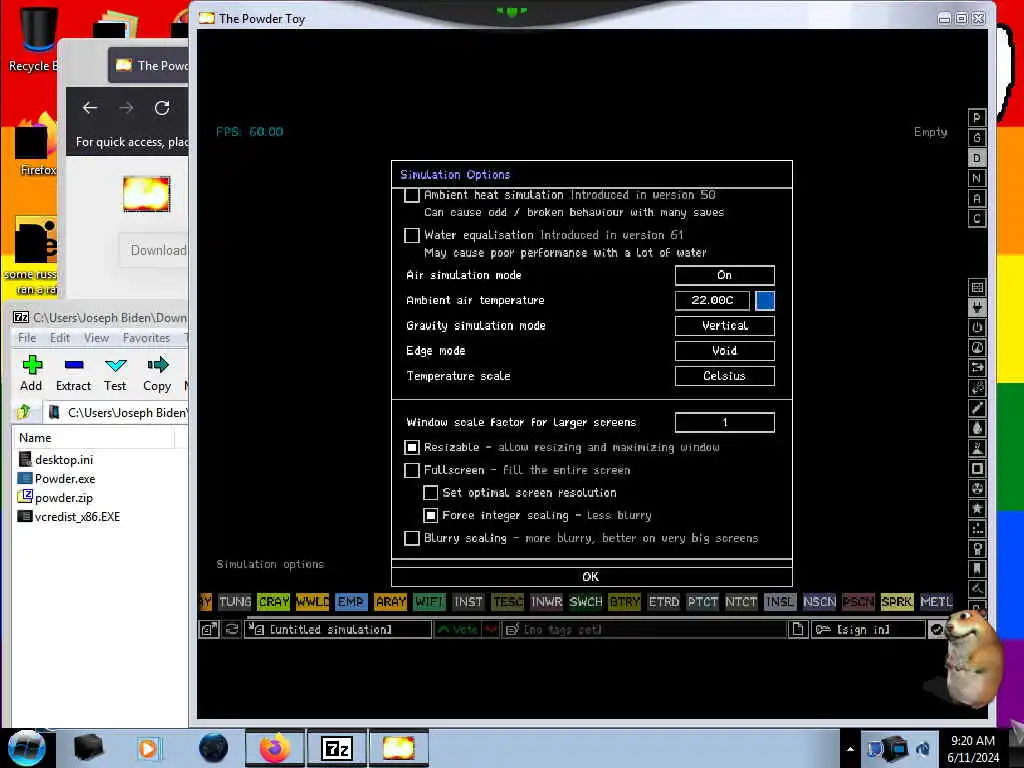The image size is (1024, 768).
Task: Open the Special star category icon
Action: click(x=977, y=509)
